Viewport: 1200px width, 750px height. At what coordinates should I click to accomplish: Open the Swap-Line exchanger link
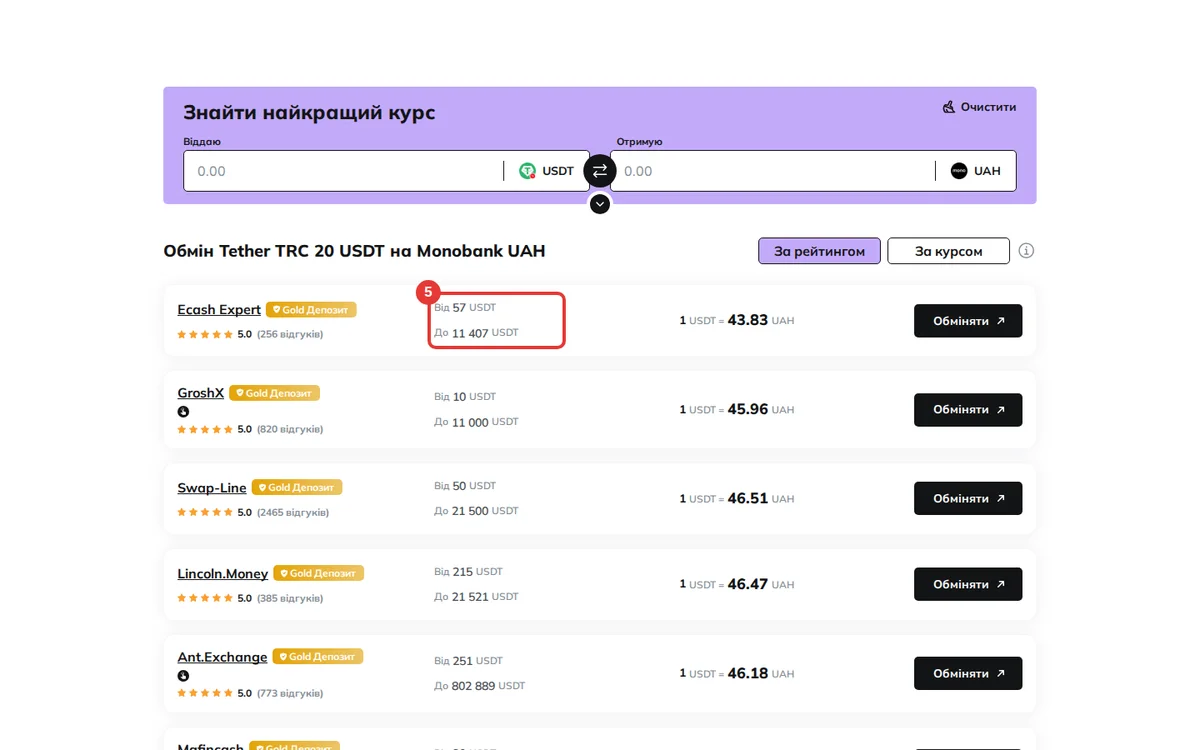tap(212, 488)
